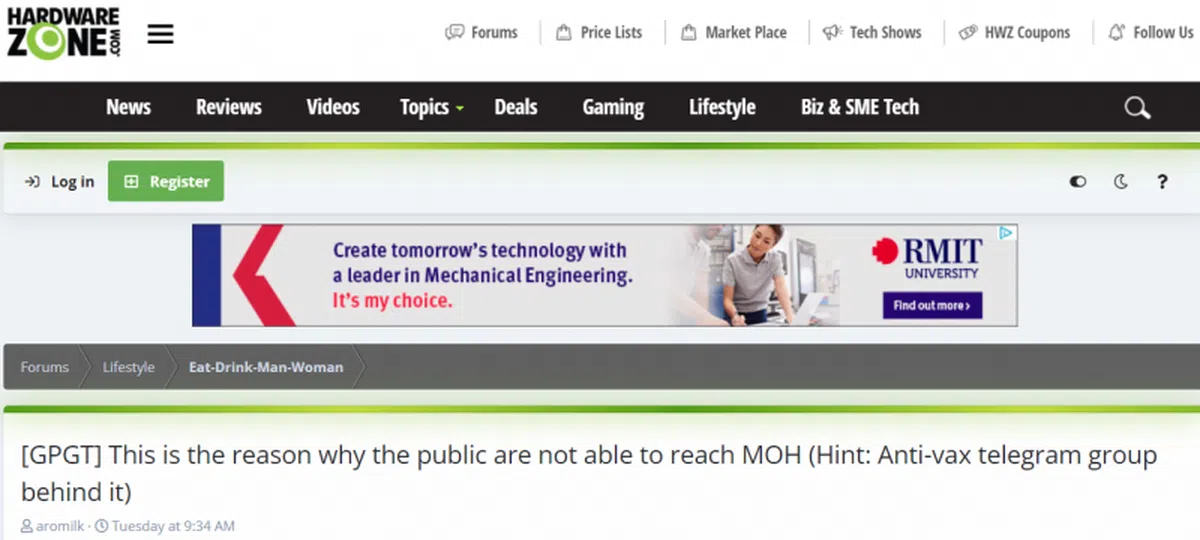Click the HardwareZone logo
This screenshot has height=540, width=1200.
point(63,33)
